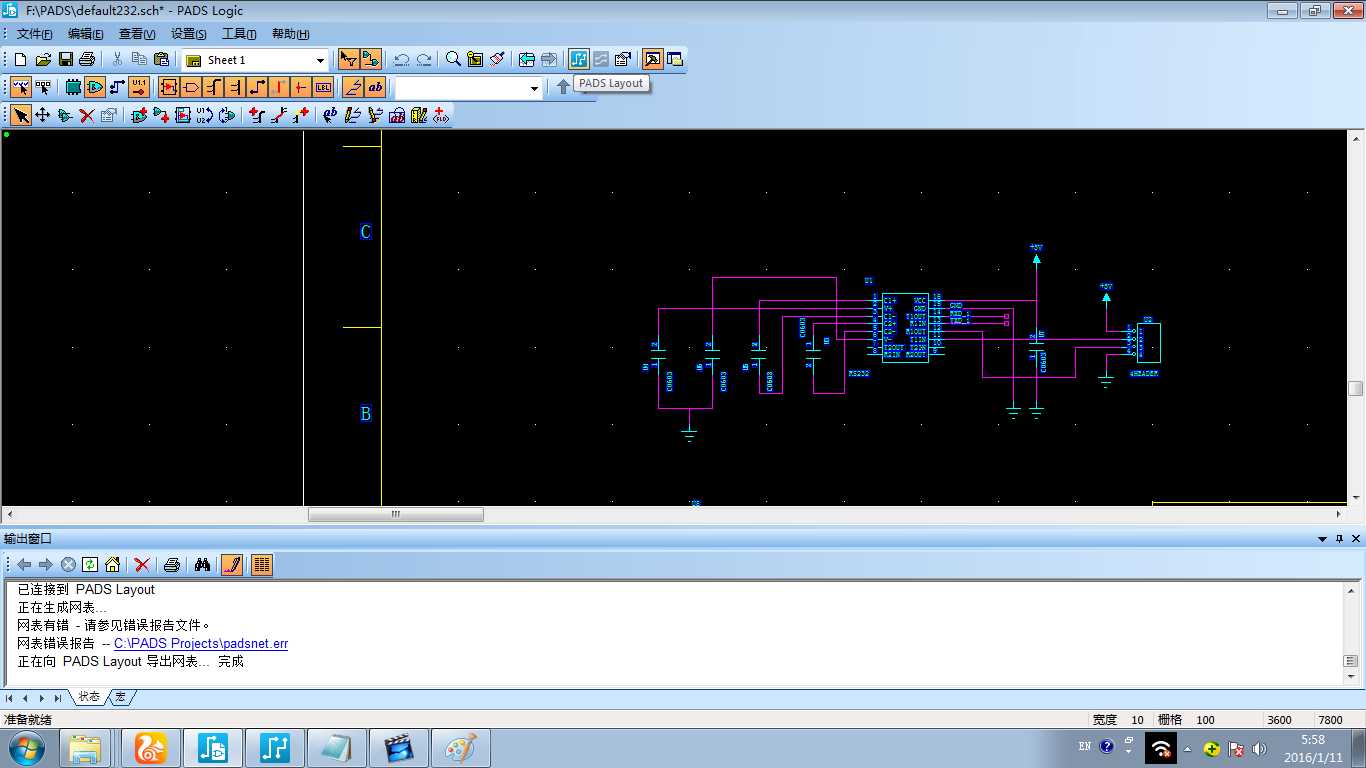The width and height of the screenshot is (1366, 768).
Task: Open the 查看 menu
Action: 137,34
